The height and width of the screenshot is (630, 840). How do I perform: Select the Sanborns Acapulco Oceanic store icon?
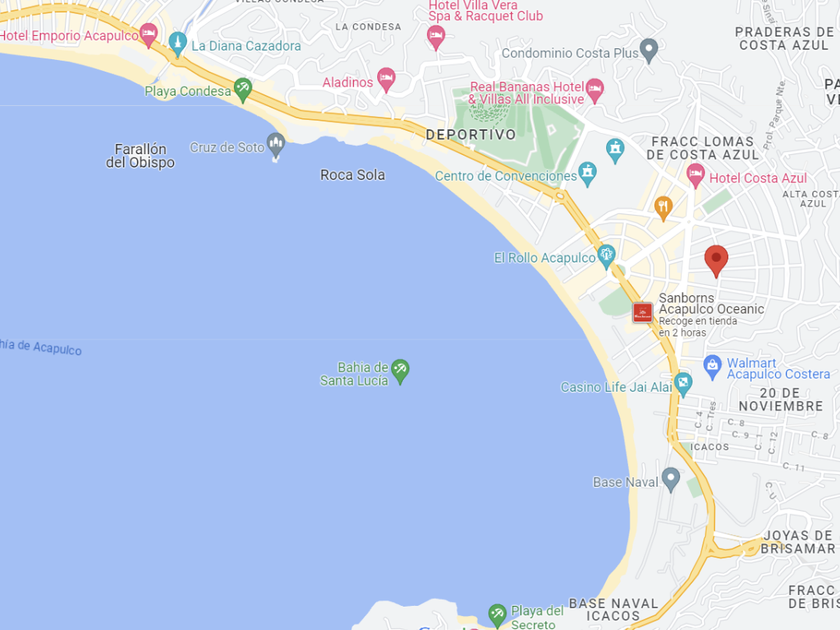tap(642, 313)
